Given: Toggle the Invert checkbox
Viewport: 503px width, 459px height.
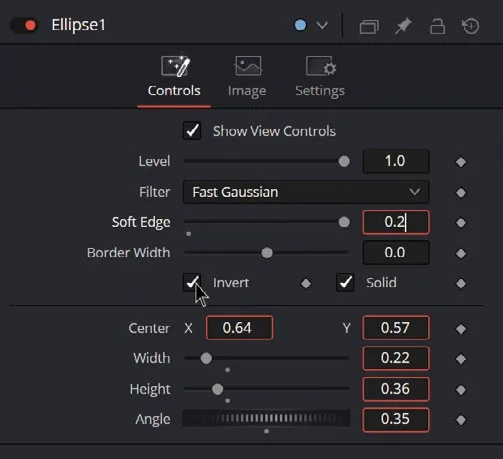Looking at the screenshot, I should 192,283.
